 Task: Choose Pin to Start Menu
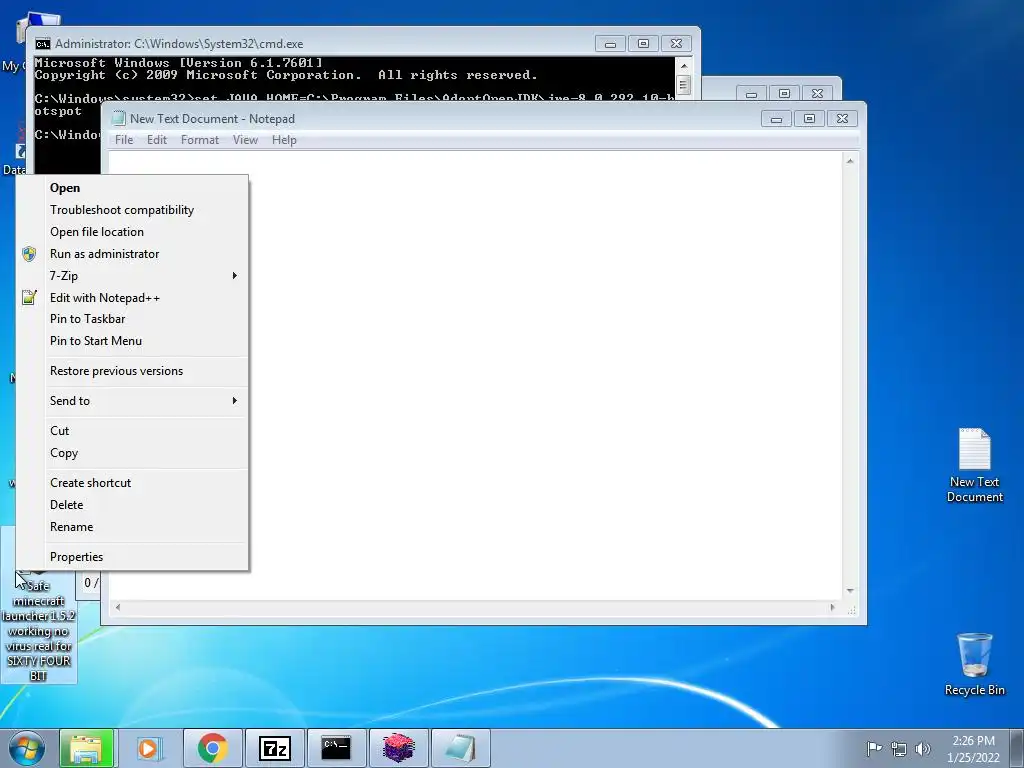point(132,341)
